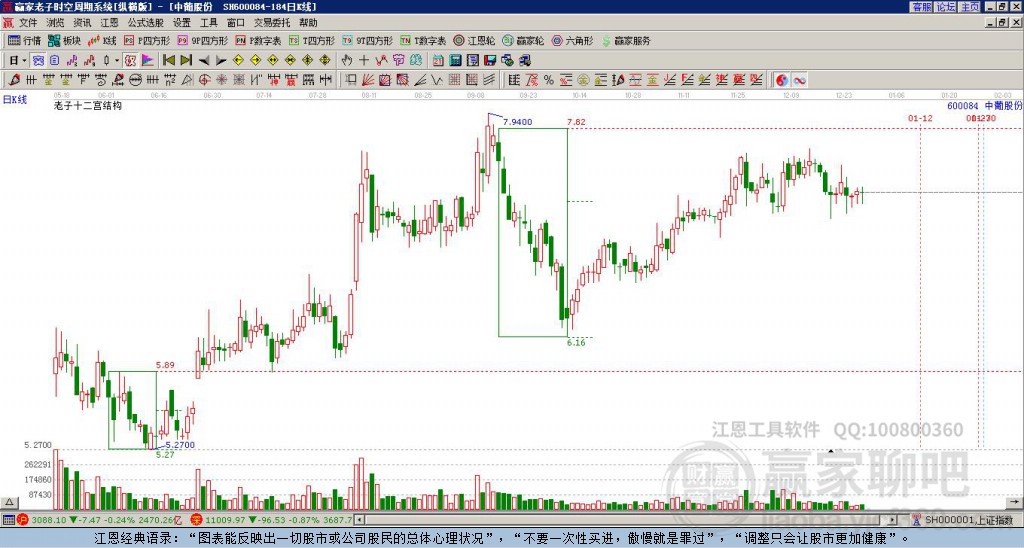Open the P四方形 tool
The image size is (1024, 548).
(147, 40)
